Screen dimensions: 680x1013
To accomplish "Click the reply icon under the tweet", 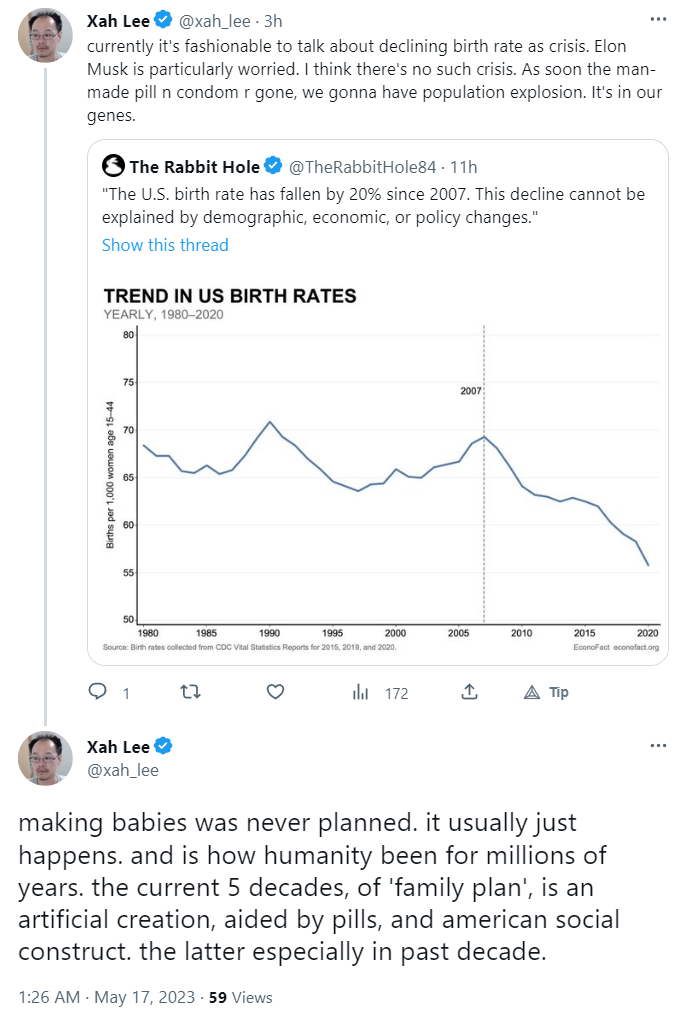I will [98, 692].
